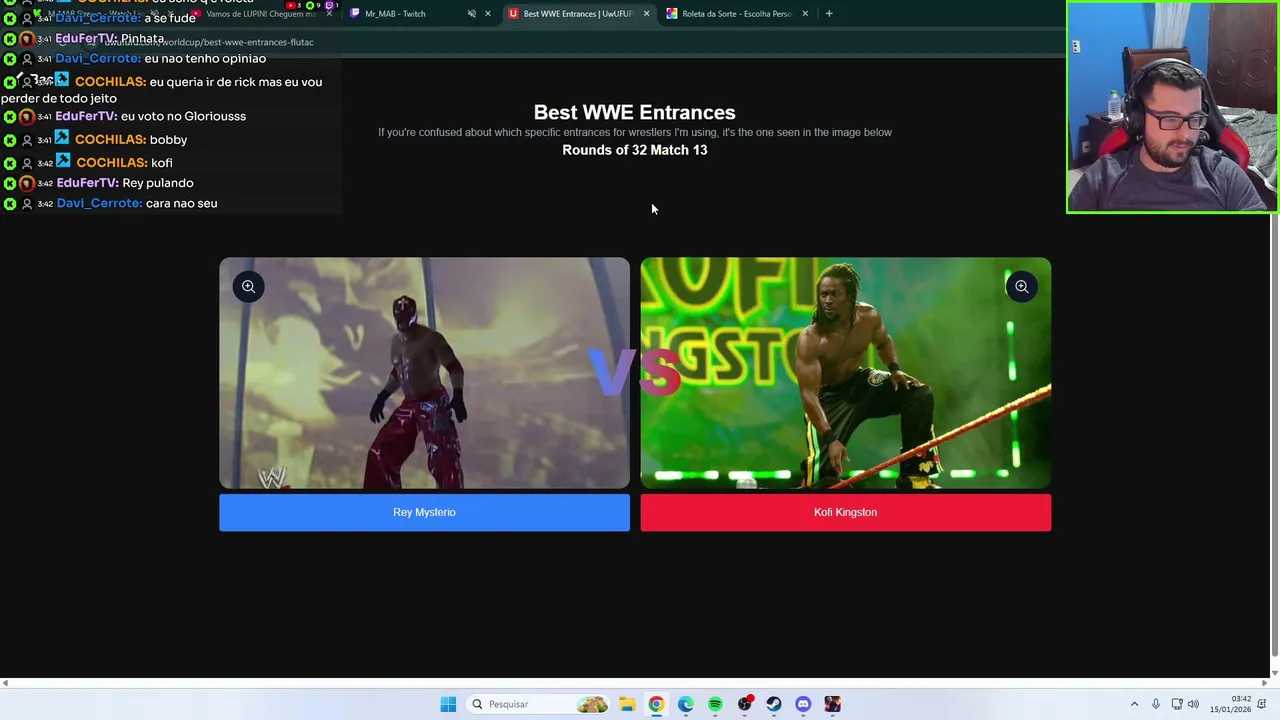Image resolution: width=1280 pixels, height=720 pixels.
Task: Click the horizontal scrollbar right arrow
Action: 1265,683
